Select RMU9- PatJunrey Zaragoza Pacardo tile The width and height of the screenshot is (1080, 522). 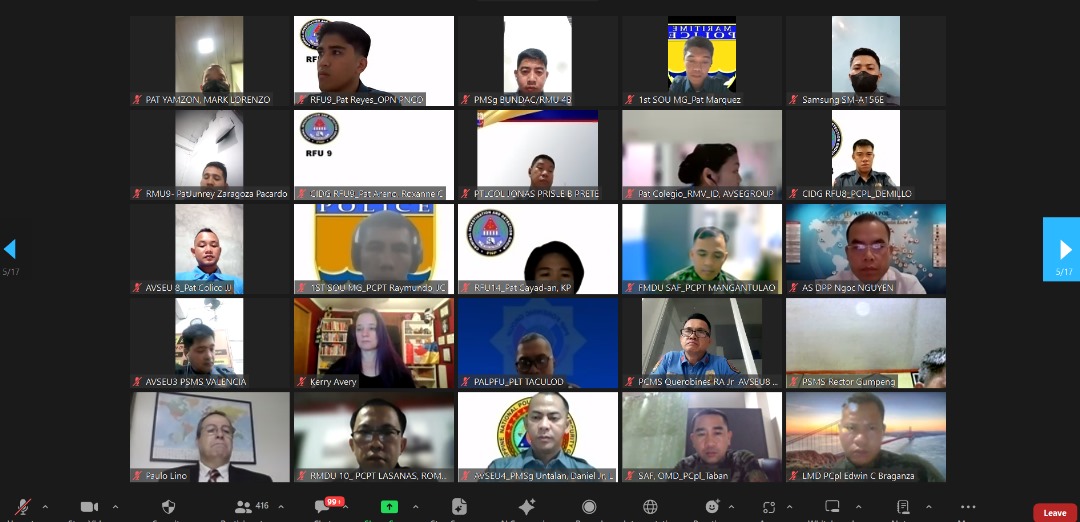tap(210, 155)
